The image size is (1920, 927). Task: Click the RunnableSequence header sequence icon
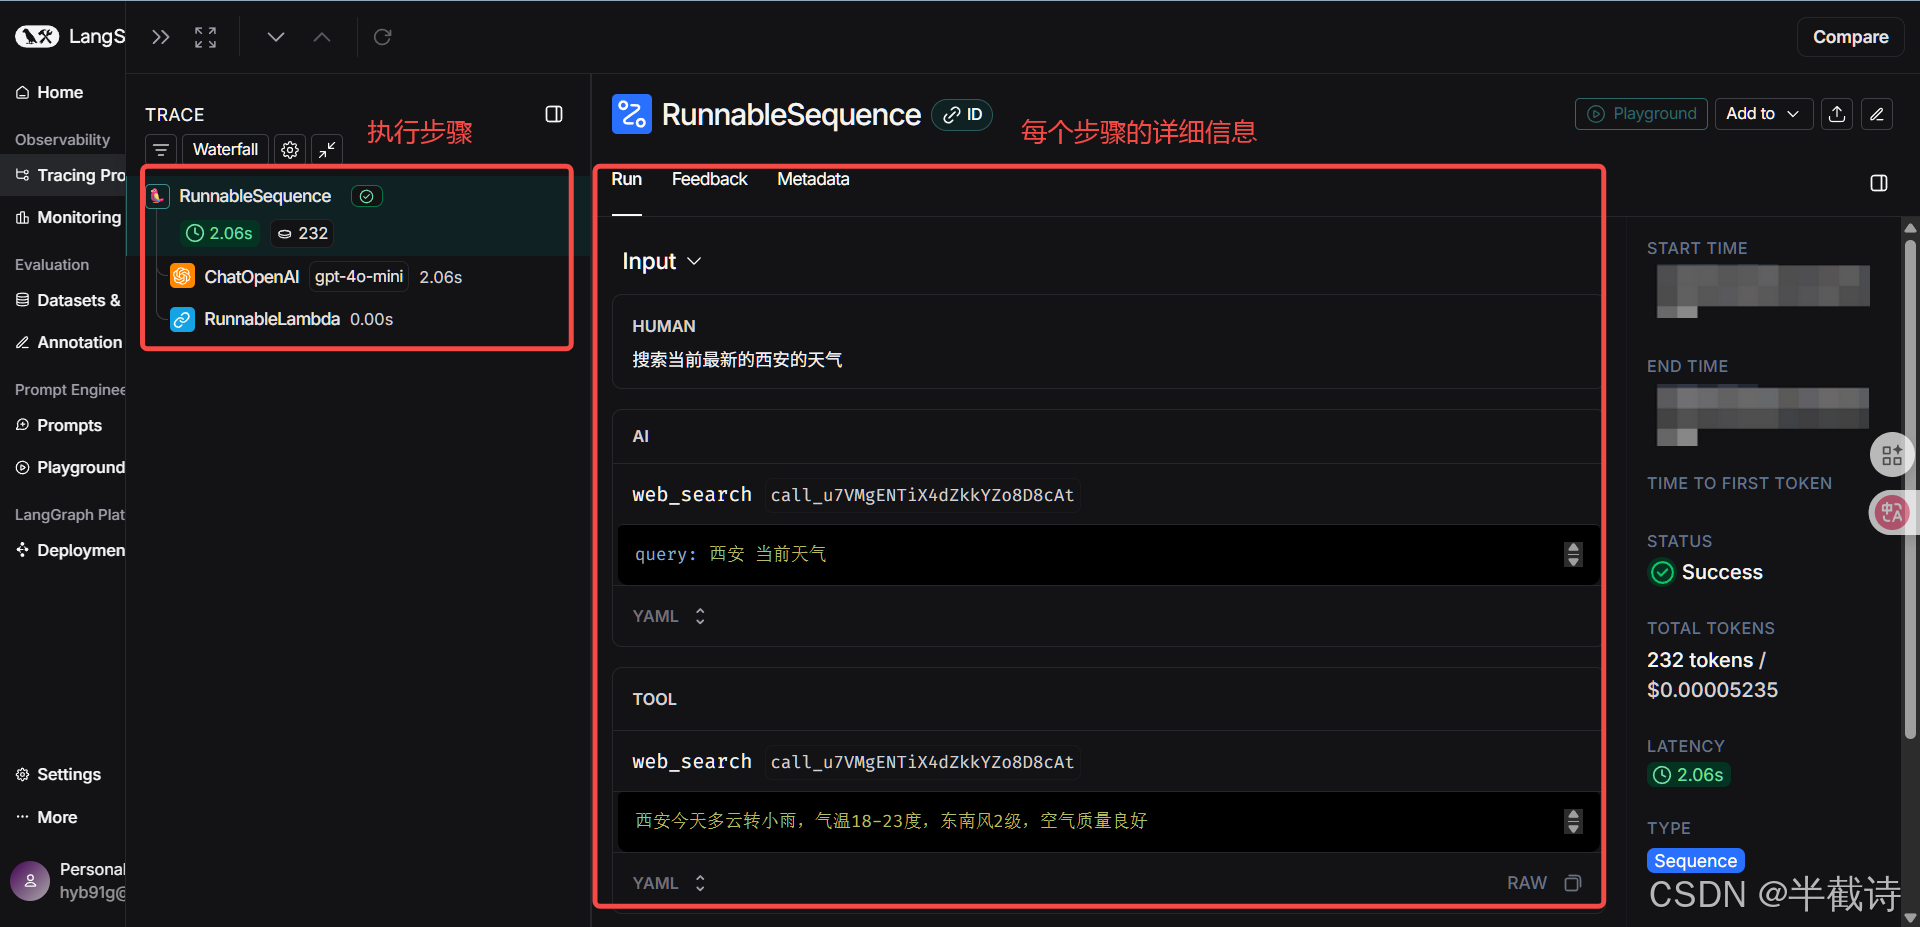tap(632, 114)
